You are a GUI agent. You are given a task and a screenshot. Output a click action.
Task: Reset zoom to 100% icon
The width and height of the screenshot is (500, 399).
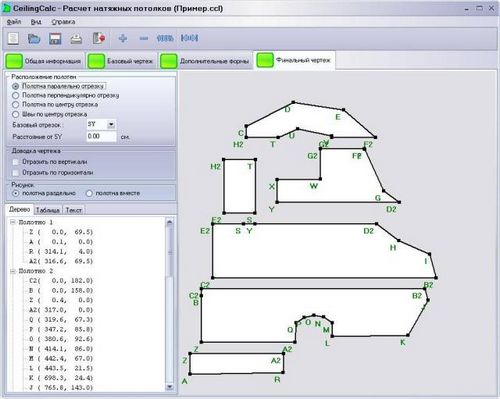coord(165,38)
